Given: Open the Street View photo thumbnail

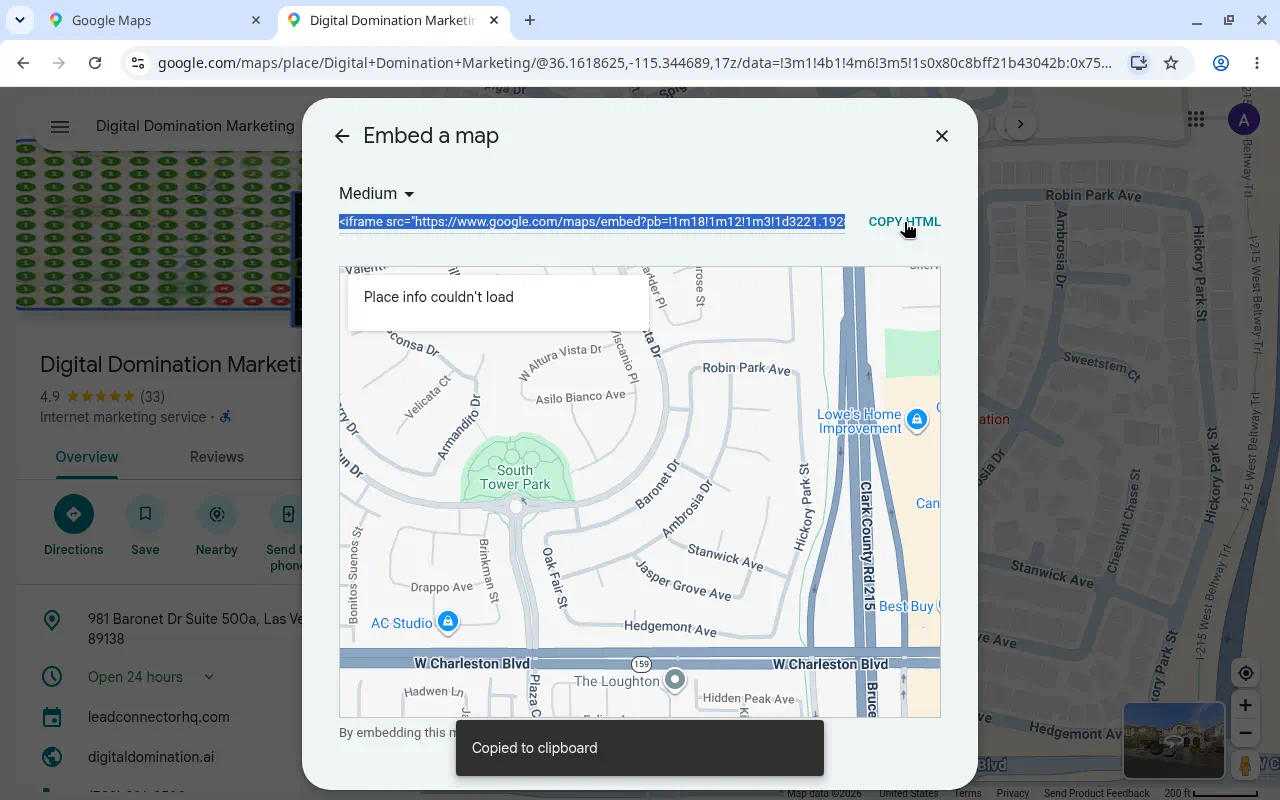Looking at the screenshot, I should [x=1174, y=741].
